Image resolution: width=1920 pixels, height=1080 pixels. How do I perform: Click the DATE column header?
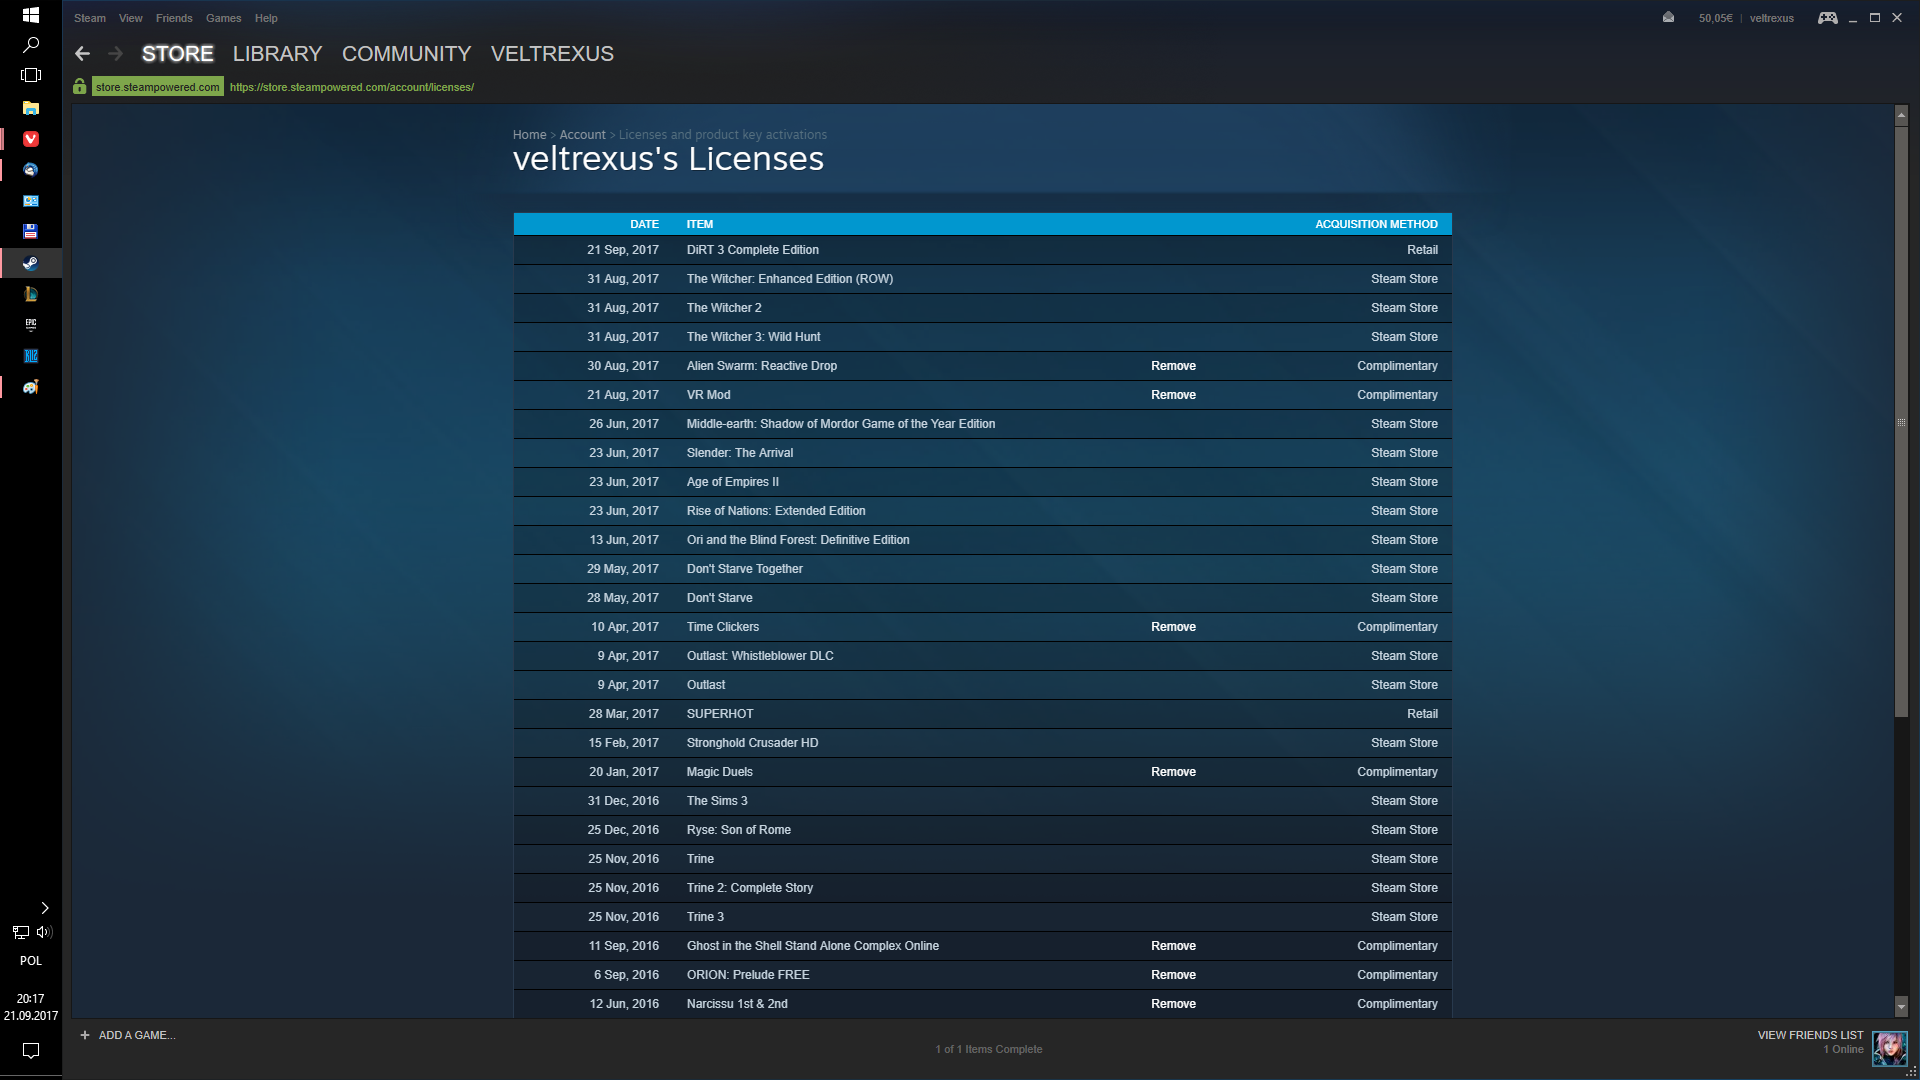tap(644, 224)
